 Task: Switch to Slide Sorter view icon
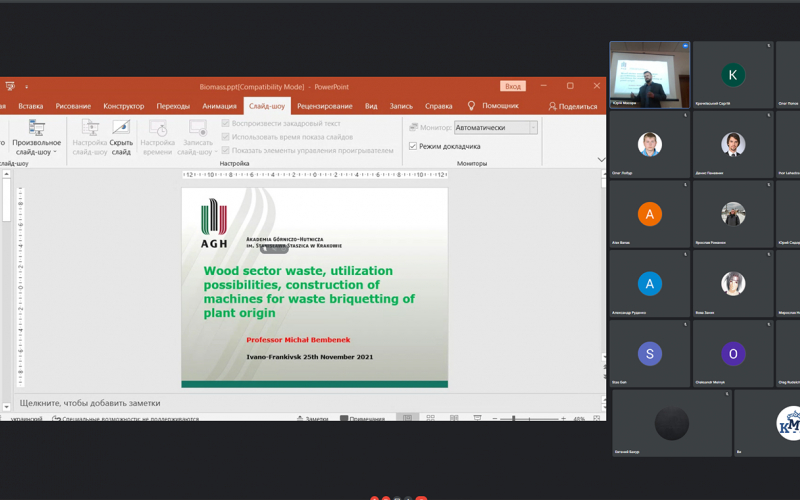pyautogui.click(x=431, y=418)
